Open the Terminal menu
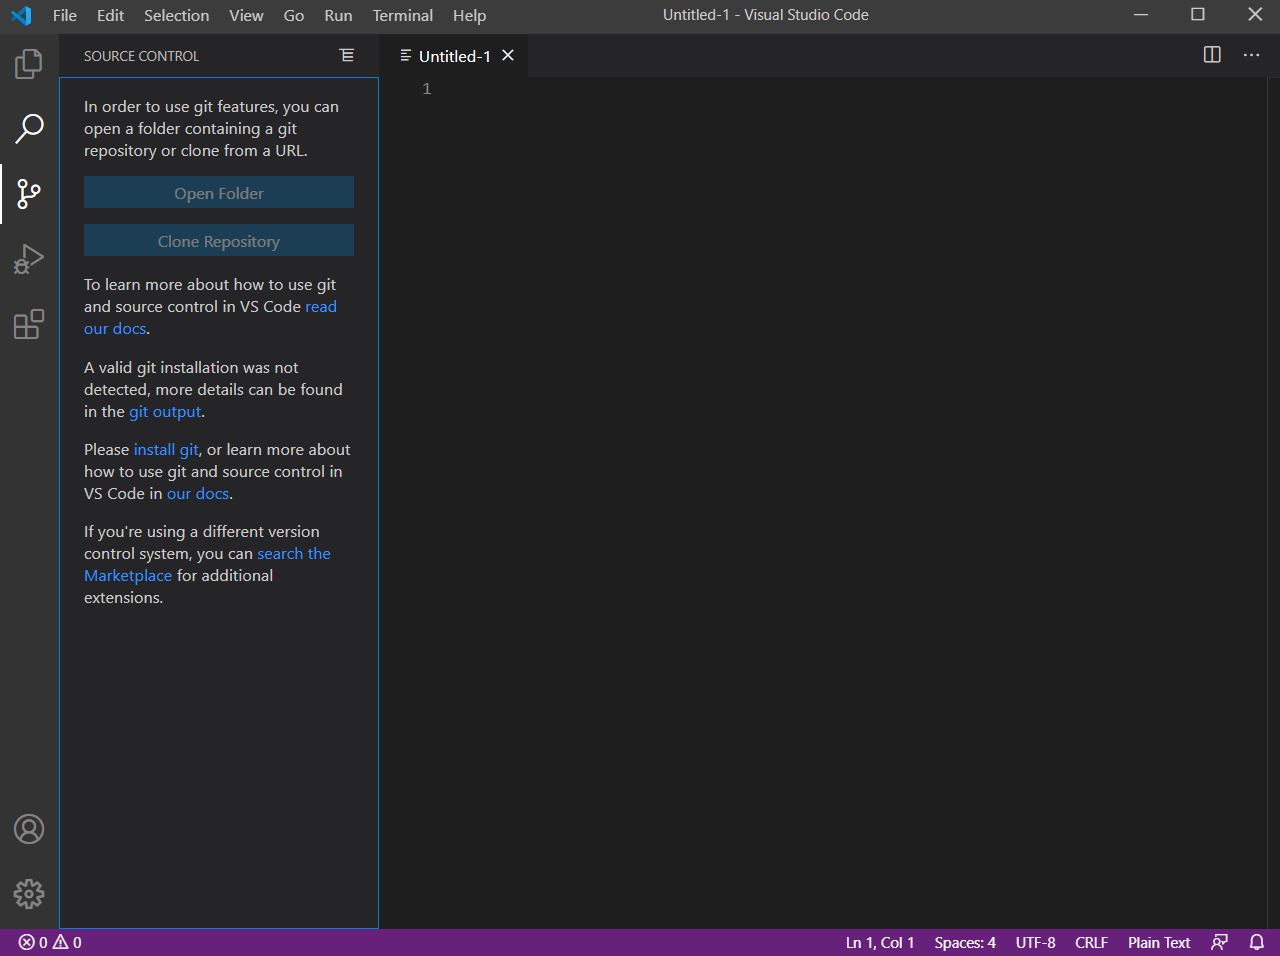Screen dimensions: 1280x956 (x=402, y=15)
